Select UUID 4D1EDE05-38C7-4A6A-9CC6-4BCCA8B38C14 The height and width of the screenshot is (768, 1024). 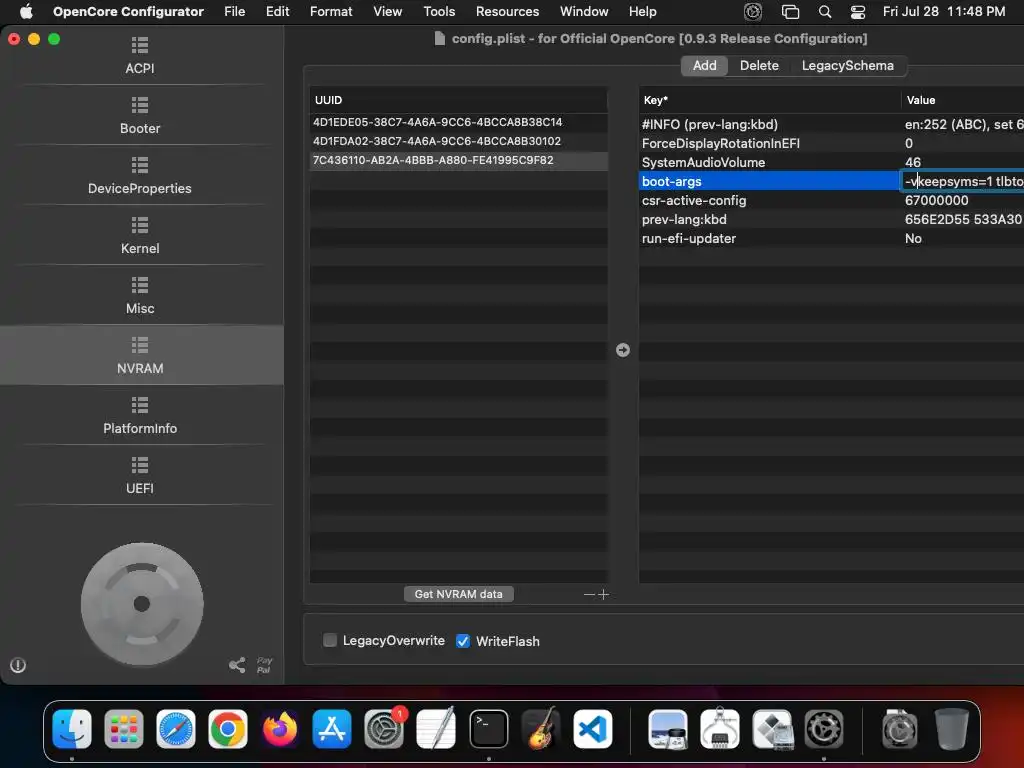tap(458, 122)
